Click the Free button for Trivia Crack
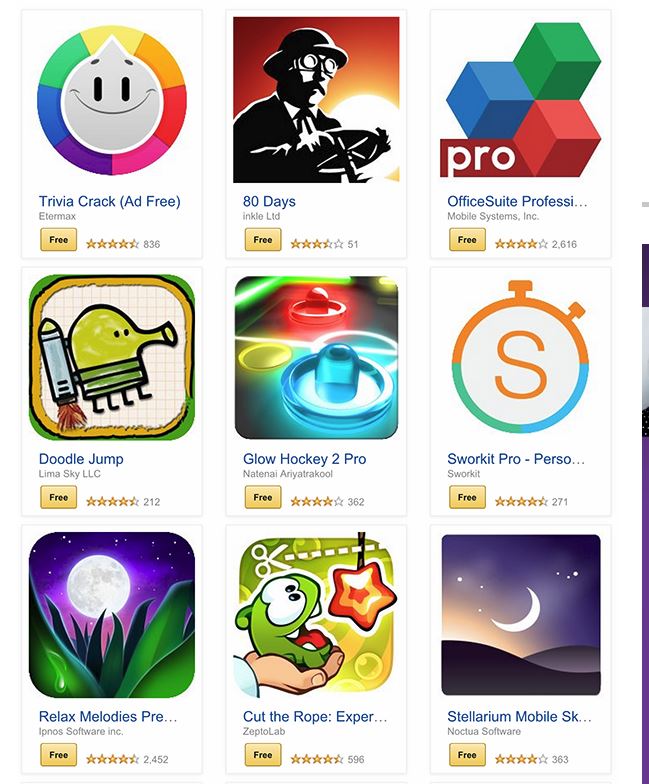The image size is (649, 784). pos(58,240)
